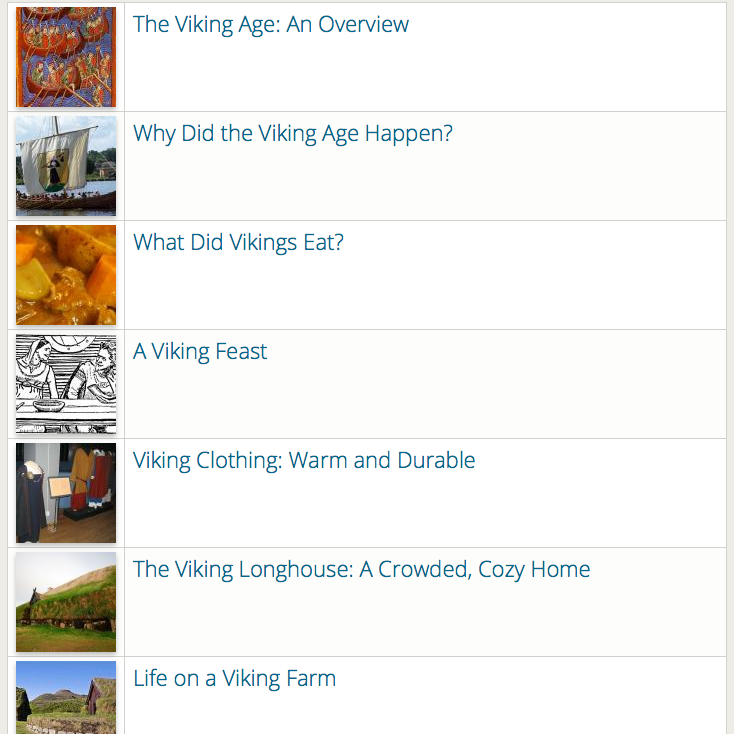Open the Viking farm landscape thumbnail

66,698
